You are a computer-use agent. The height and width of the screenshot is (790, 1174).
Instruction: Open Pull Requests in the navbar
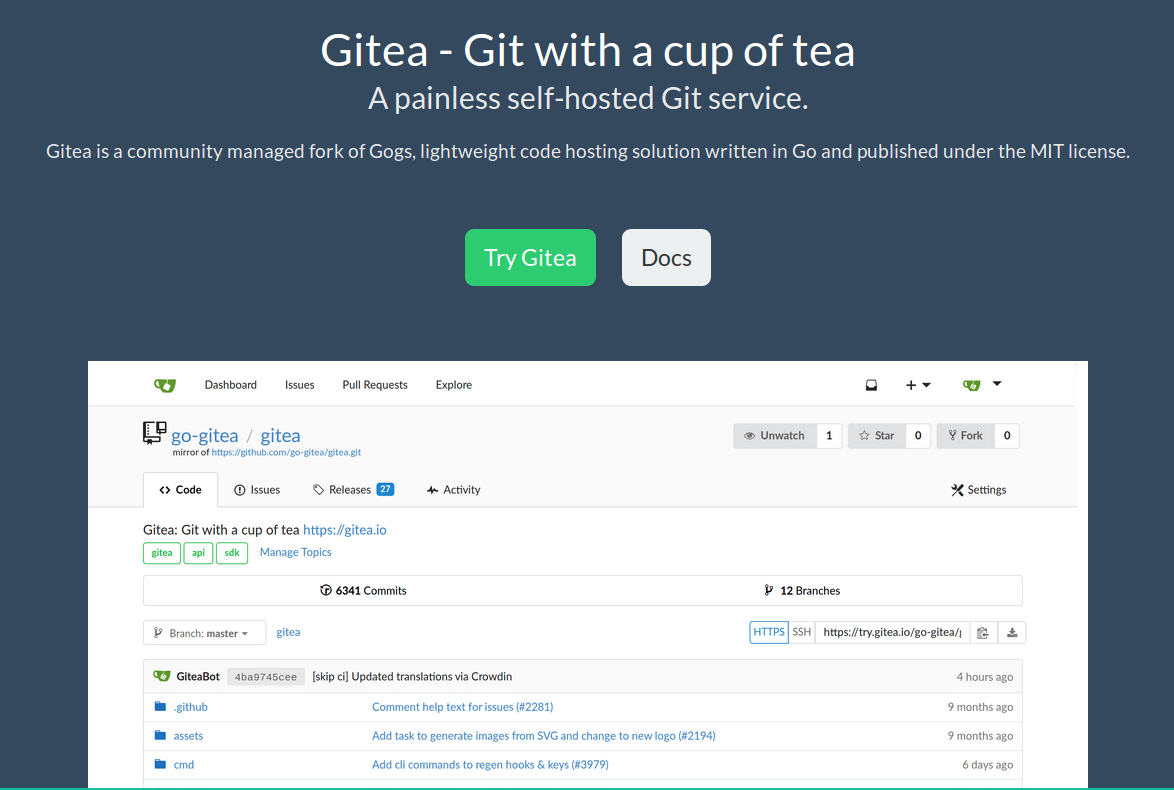click(375, 385)
